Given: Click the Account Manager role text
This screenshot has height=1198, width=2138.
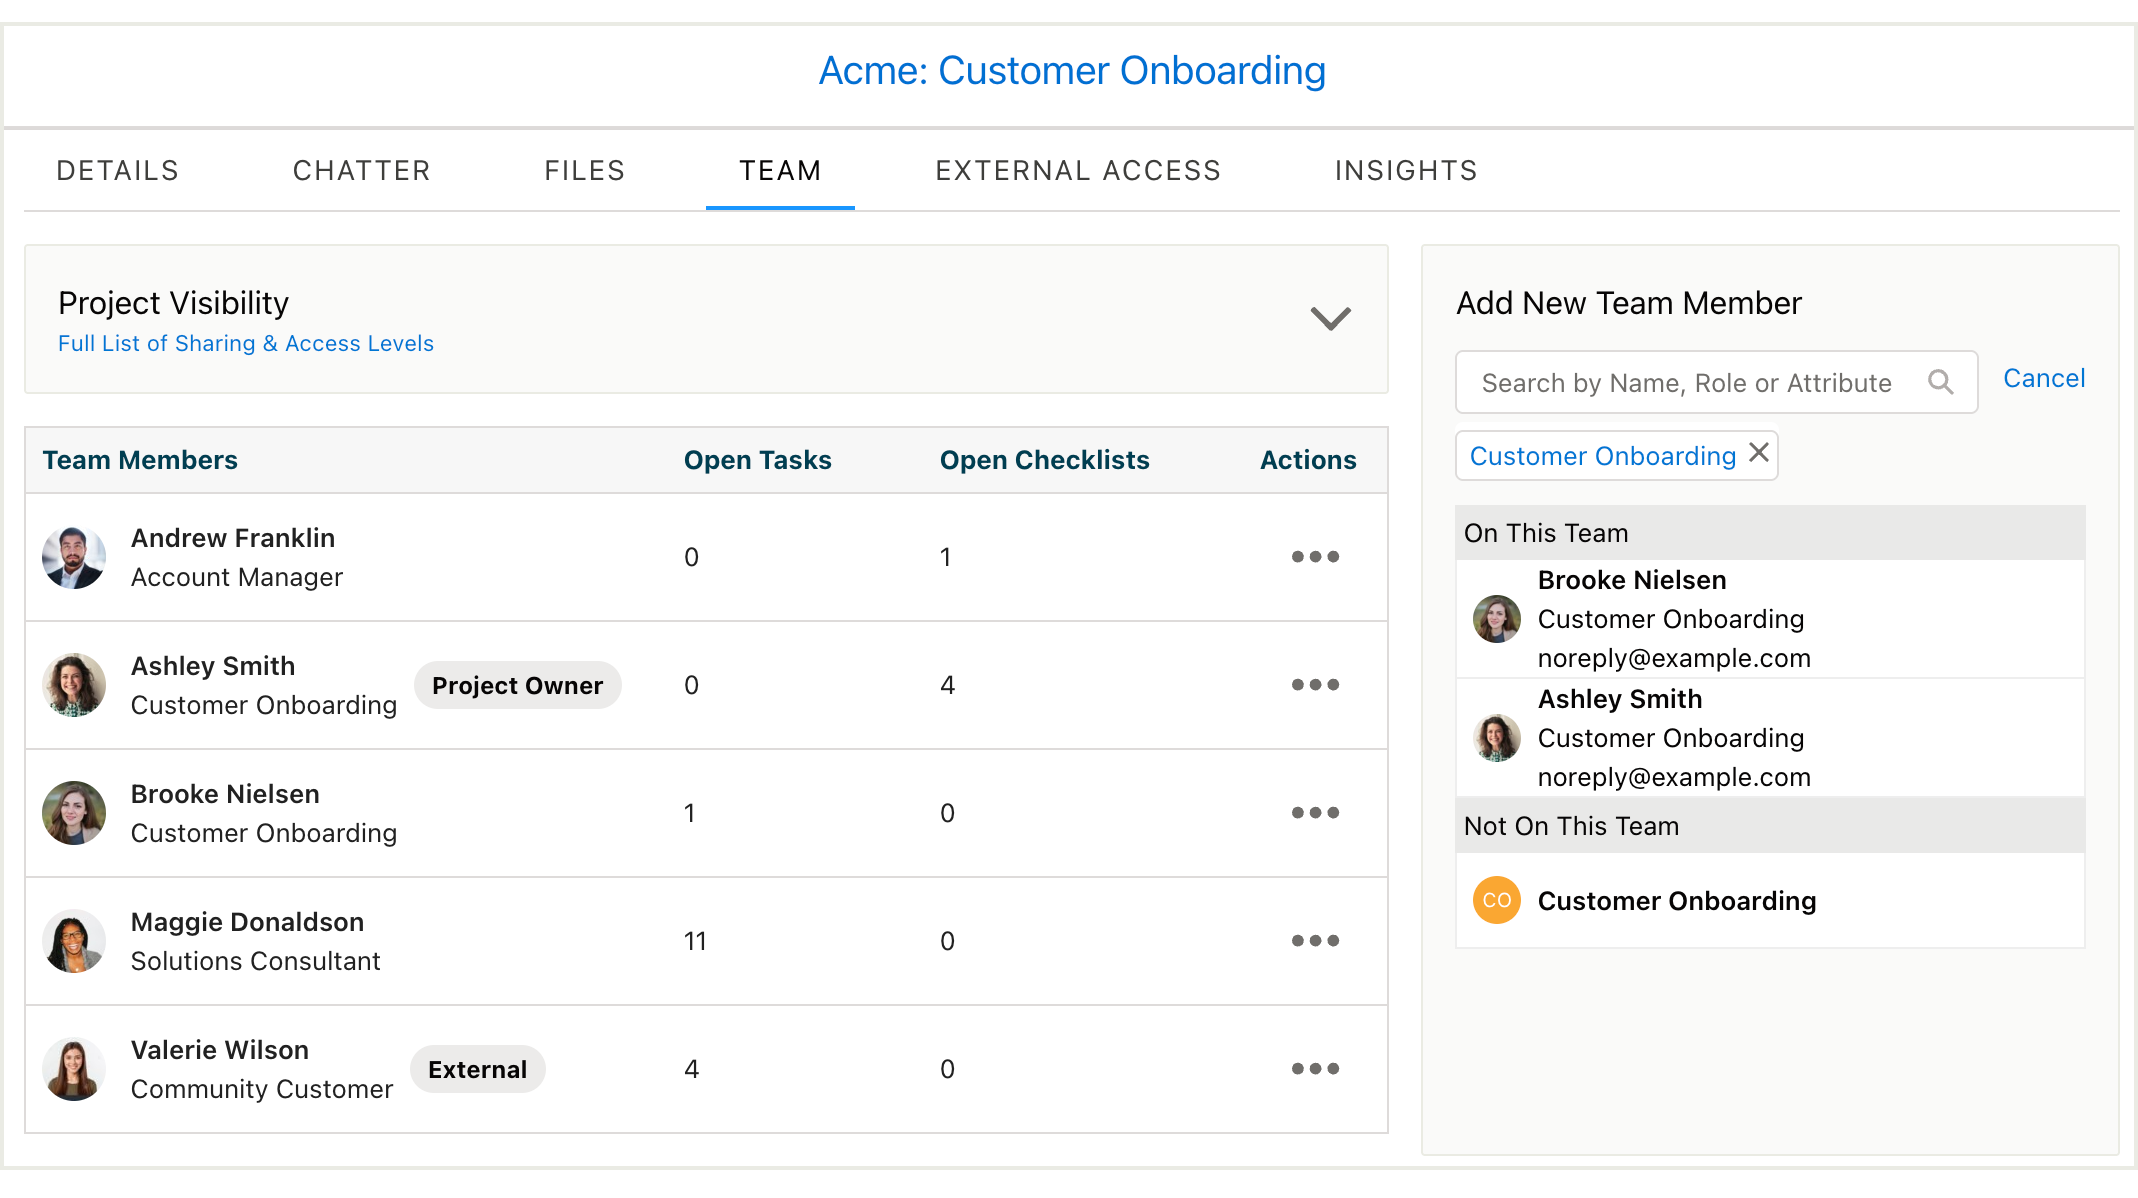Looking at the screenshot, I should point(237,577).
